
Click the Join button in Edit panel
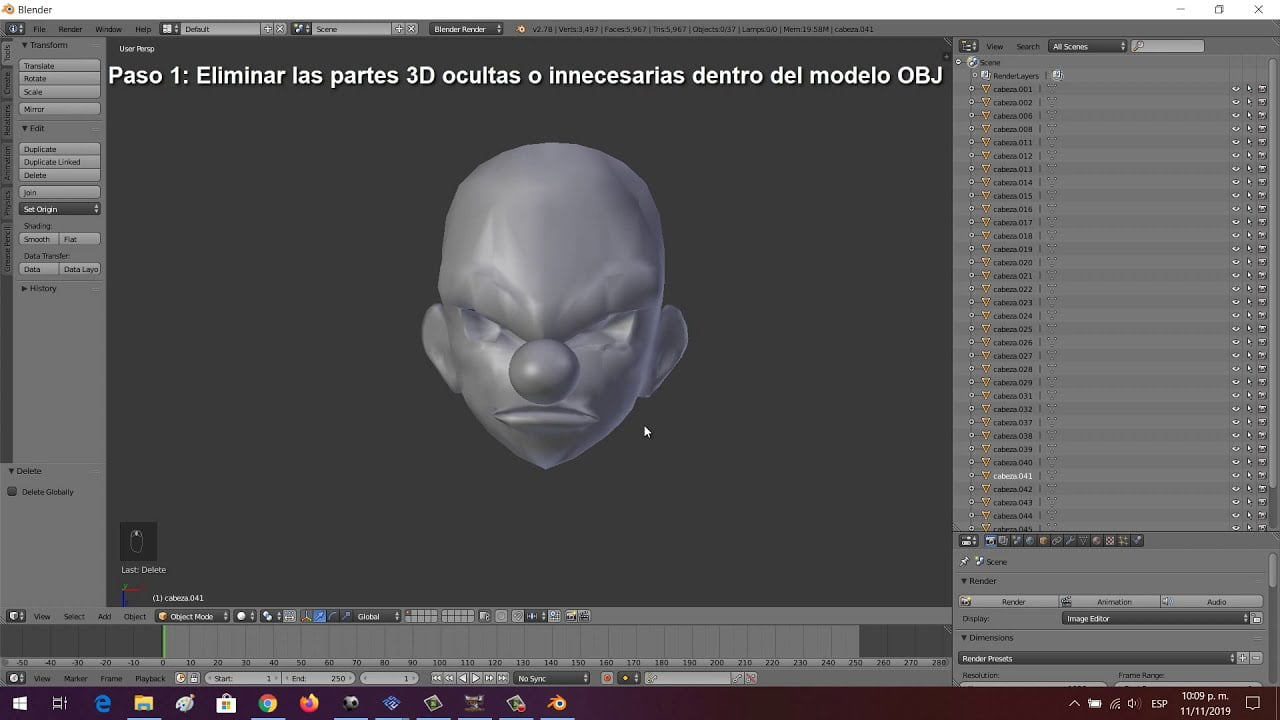[x=60, y=192]
